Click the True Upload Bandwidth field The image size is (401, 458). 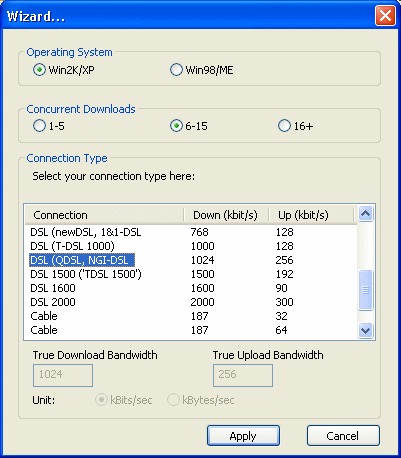click(x=243, y=375)
